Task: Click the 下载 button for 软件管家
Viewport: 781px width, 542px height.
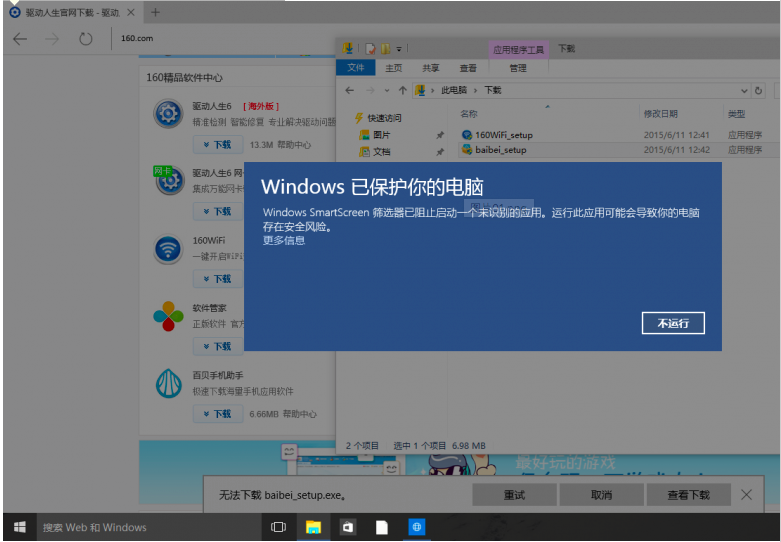Action: (218, 346)
